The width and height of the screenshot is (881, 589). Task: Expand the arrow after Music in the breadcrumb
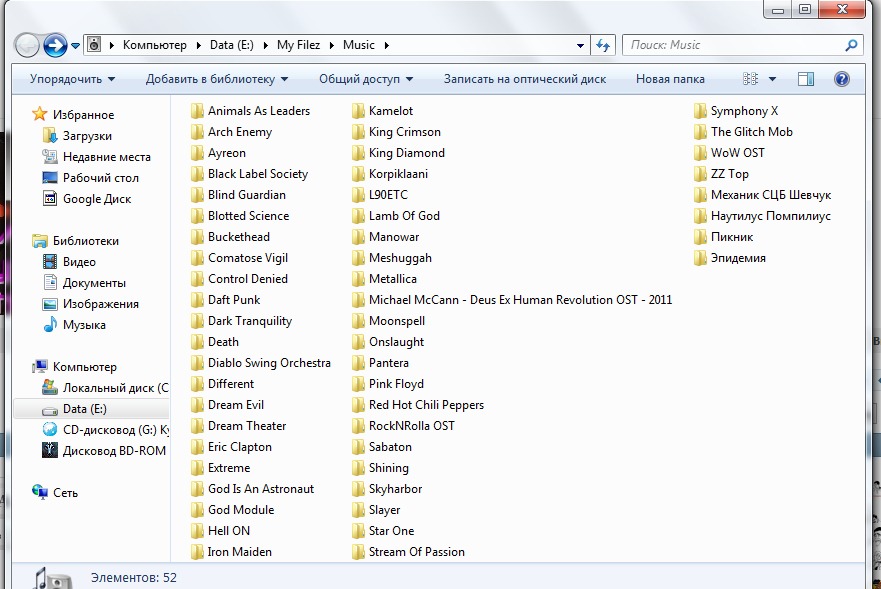pyautogui.click(x=387, y=46)
